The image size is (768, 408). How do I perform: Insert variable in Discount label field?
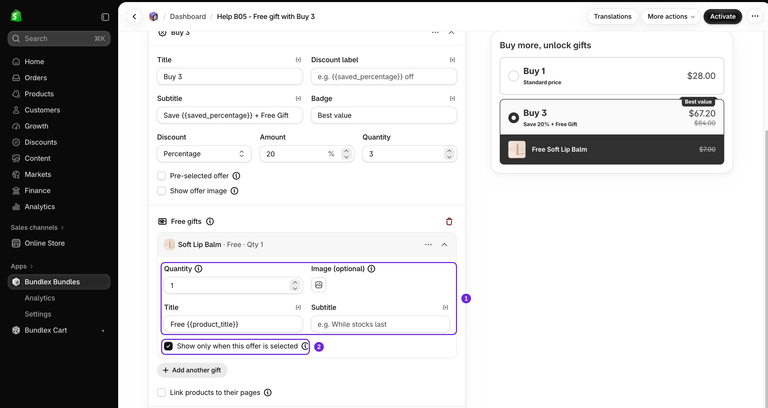452,60
